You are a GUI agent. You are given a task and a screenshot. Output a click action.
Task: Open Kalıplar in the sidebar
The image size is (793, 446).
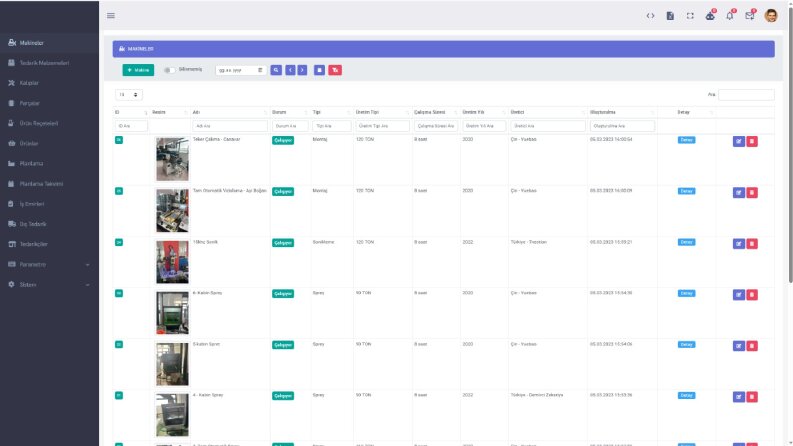(x=50, y=82)
